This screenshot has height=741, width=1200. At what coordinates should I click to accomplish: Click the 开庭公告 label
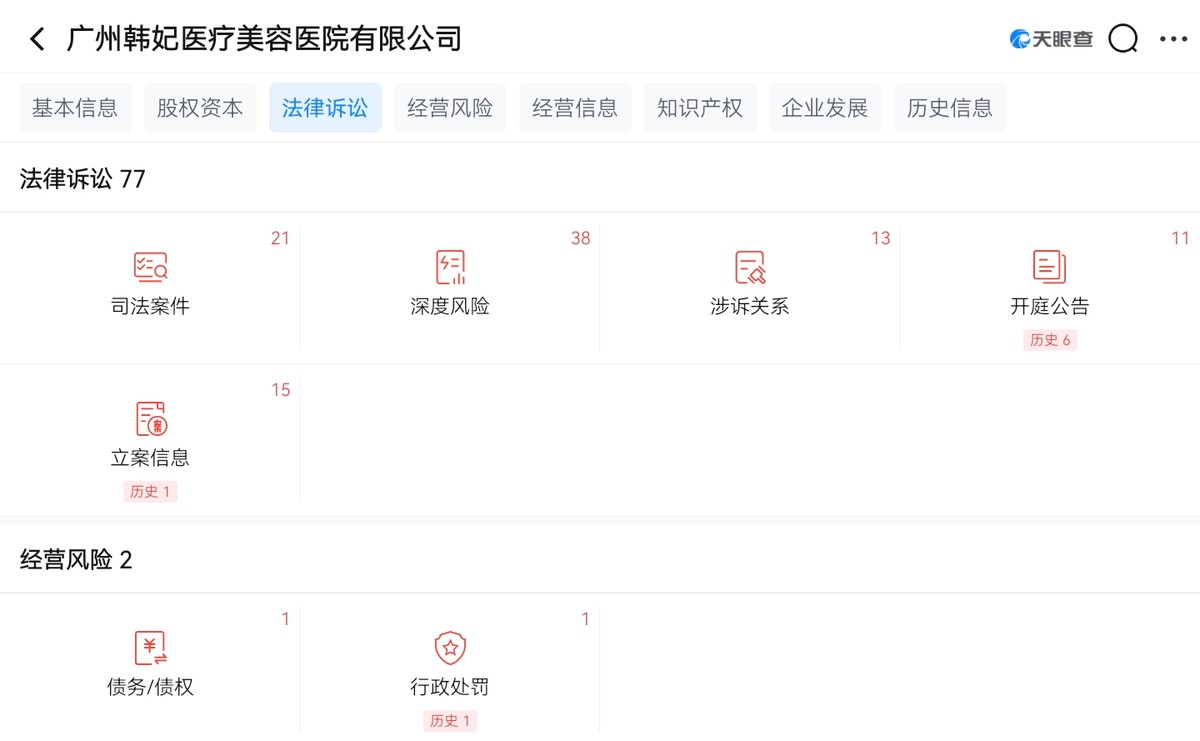(x=1050, y=307)
